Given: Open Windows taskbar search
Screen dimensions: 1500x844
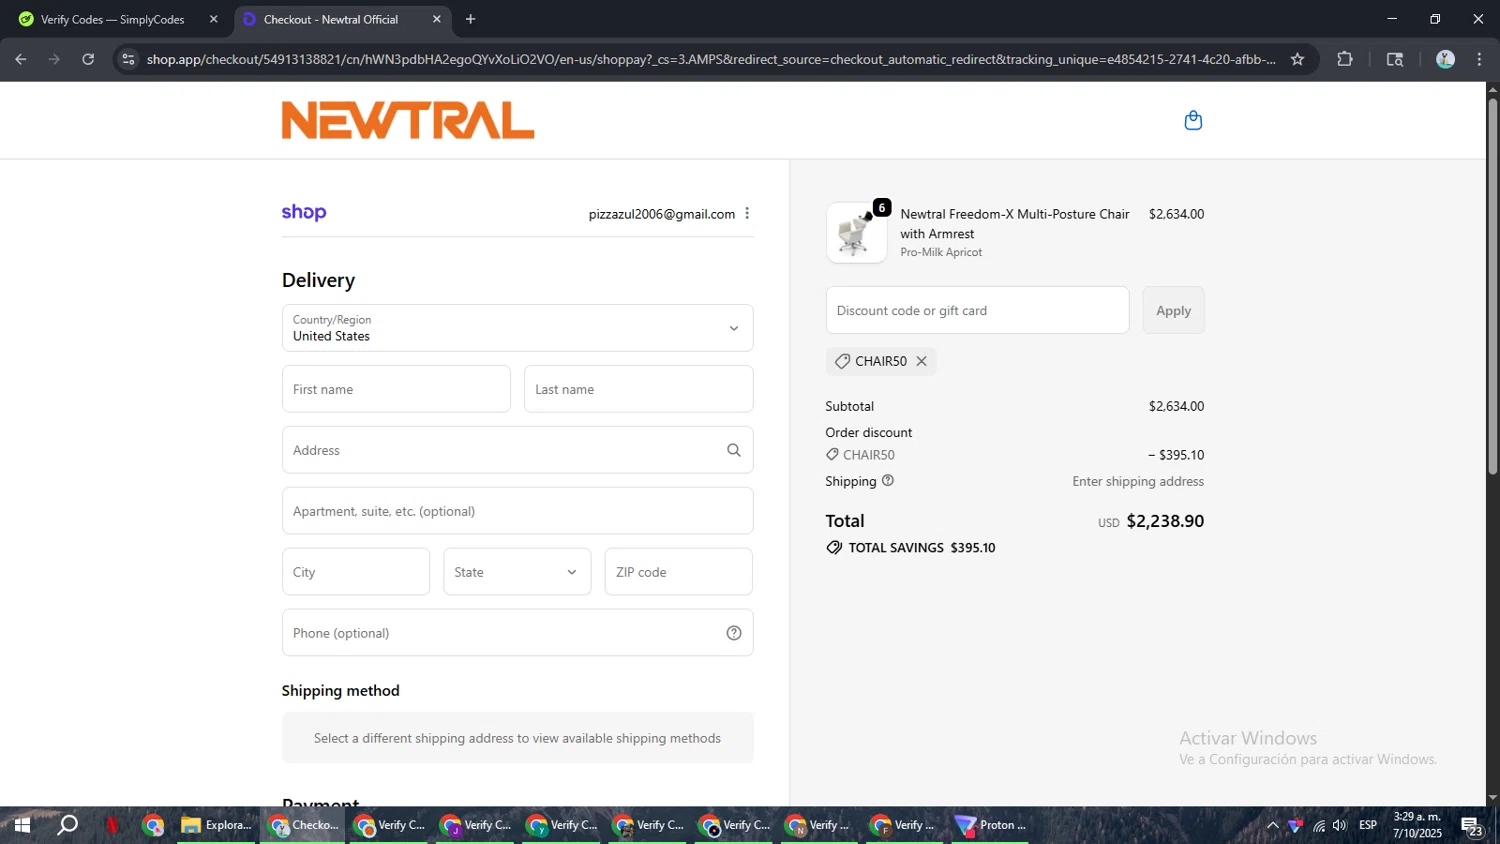Looking at the screenshot, I should pyautogui.click(x=67, y=825).
